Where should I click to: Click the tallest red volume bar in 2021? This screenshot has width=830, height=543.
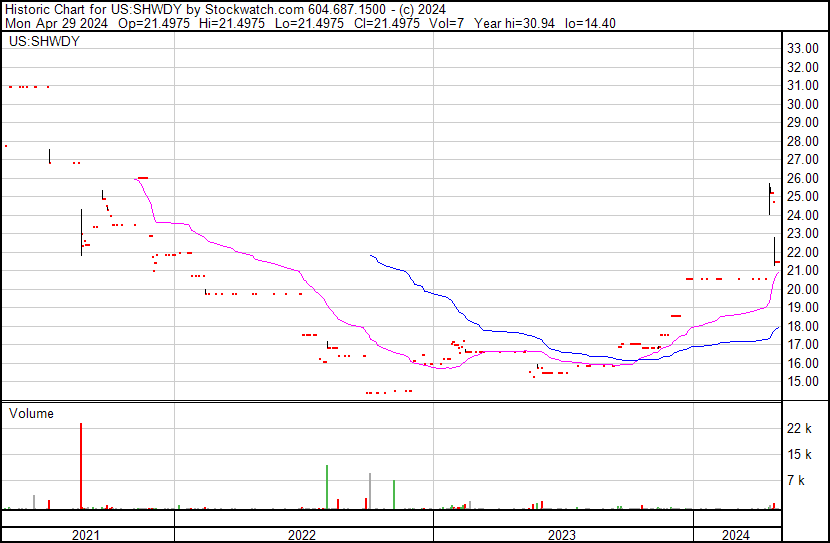pyautogui.click(x=81, y=466)
